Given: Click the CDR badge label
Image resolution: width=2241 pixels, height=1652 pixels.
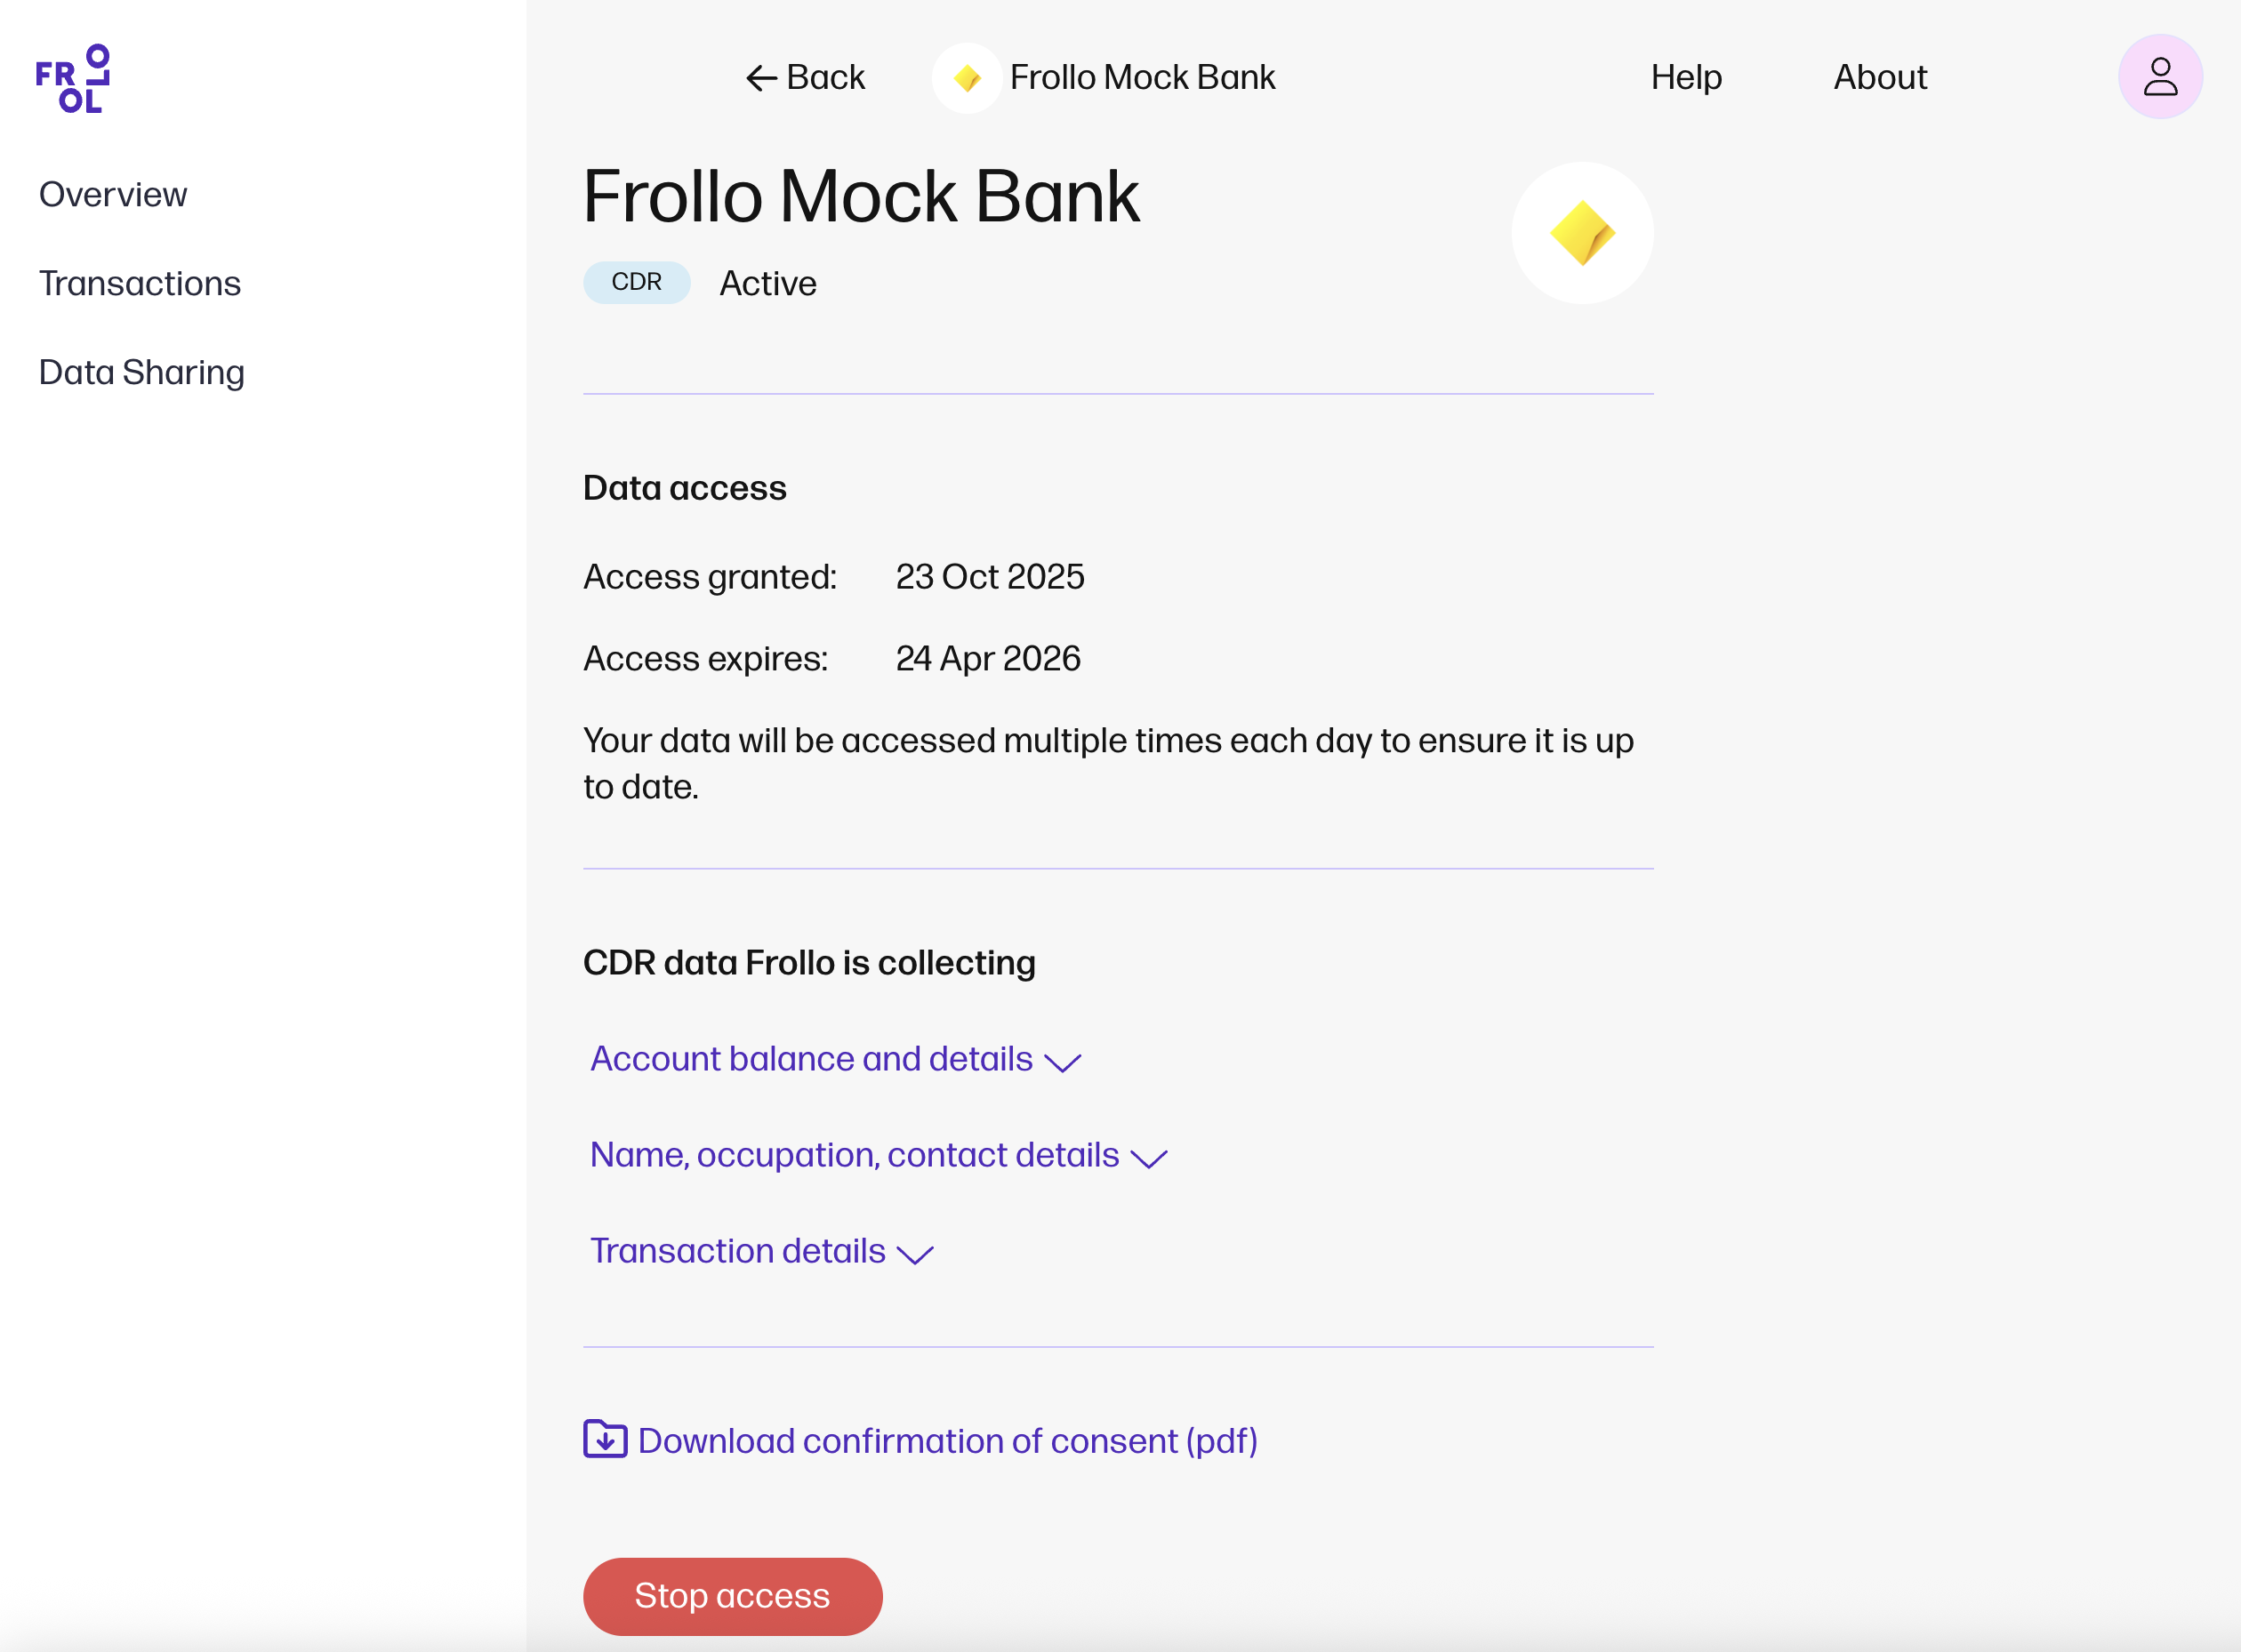Looking at the screenshot, I should 636,282.
